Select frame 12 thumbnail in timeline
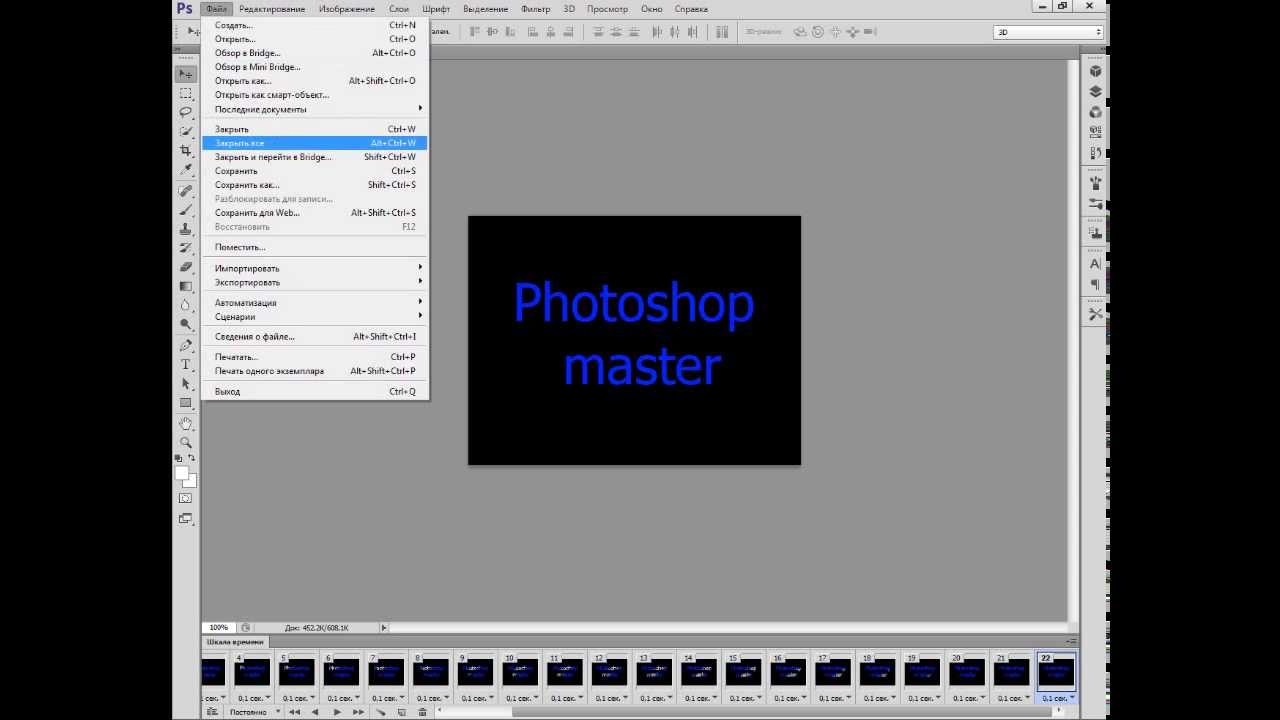Viewport: 1280px width, 720px height. coord(609,672)
